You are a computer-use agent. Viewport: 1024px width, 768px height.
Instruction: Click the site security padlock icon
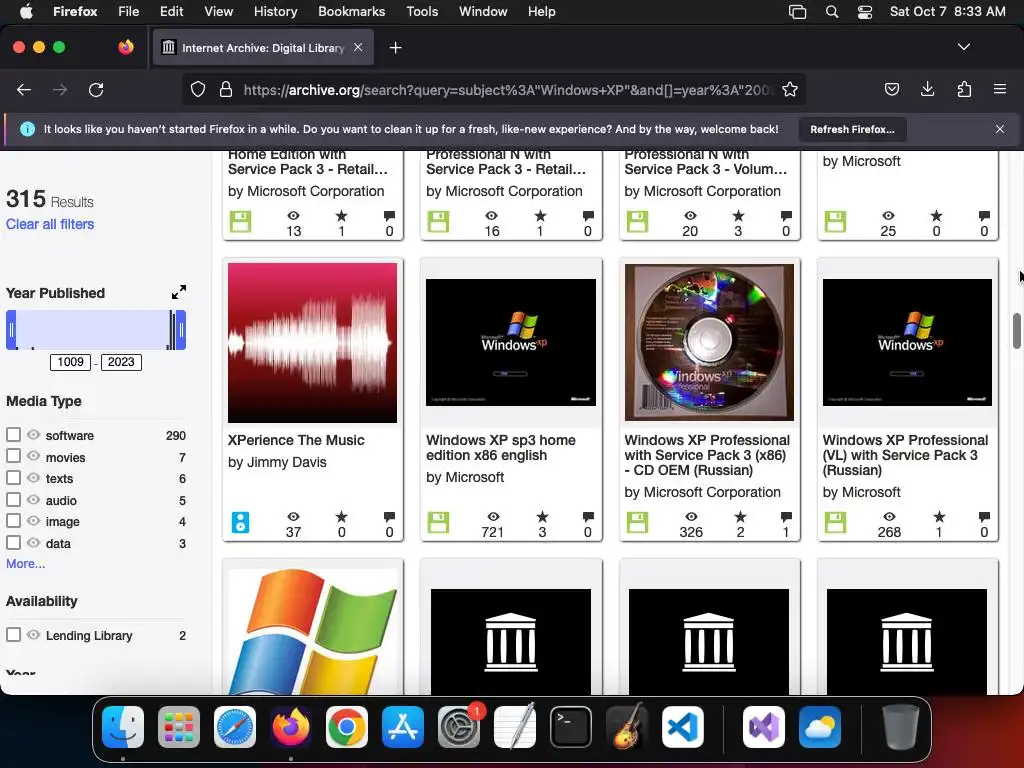[x=226, y=89]
